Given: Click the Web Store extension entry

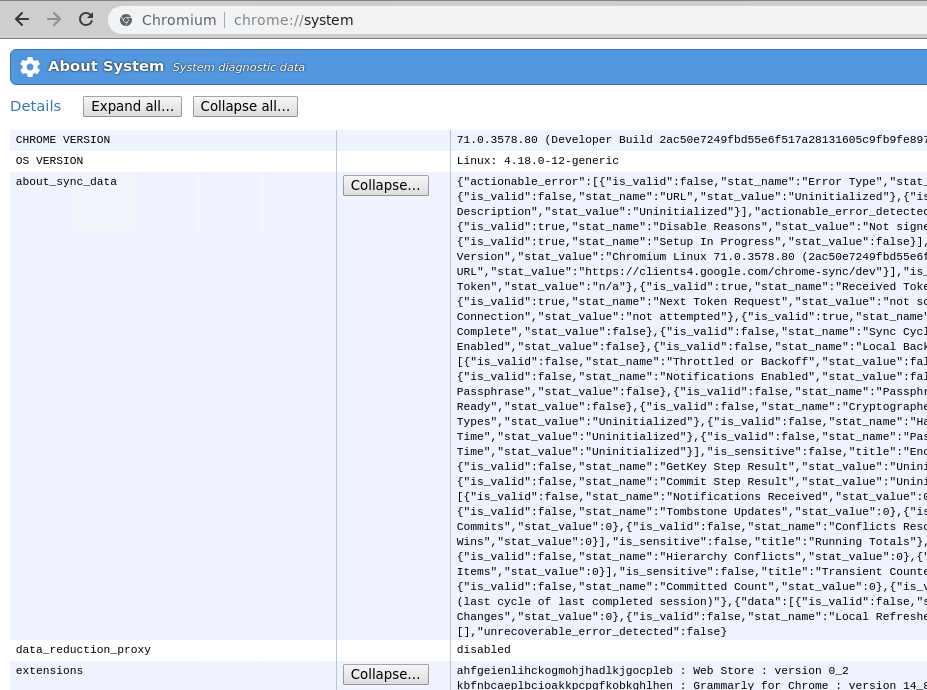Looking at the screenshot, I should (x=653, y=670).
